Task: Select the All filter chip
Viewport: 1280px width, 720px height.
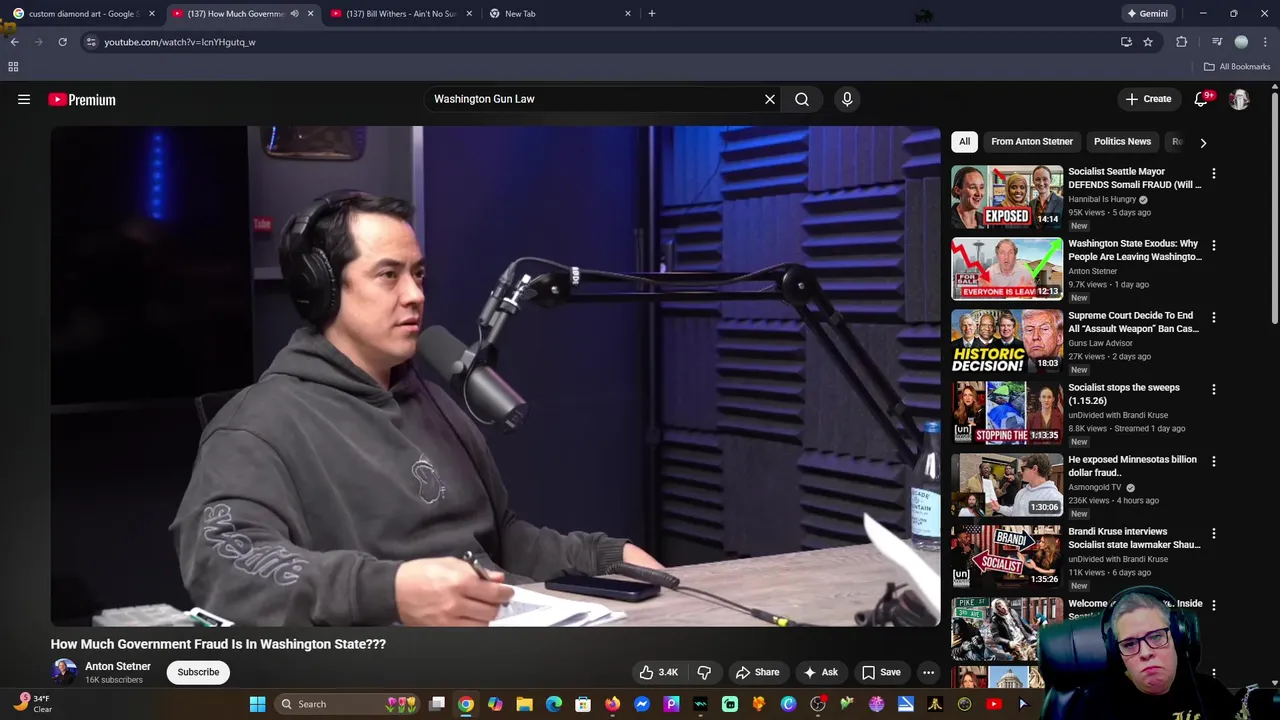Action: click(964, 142)
